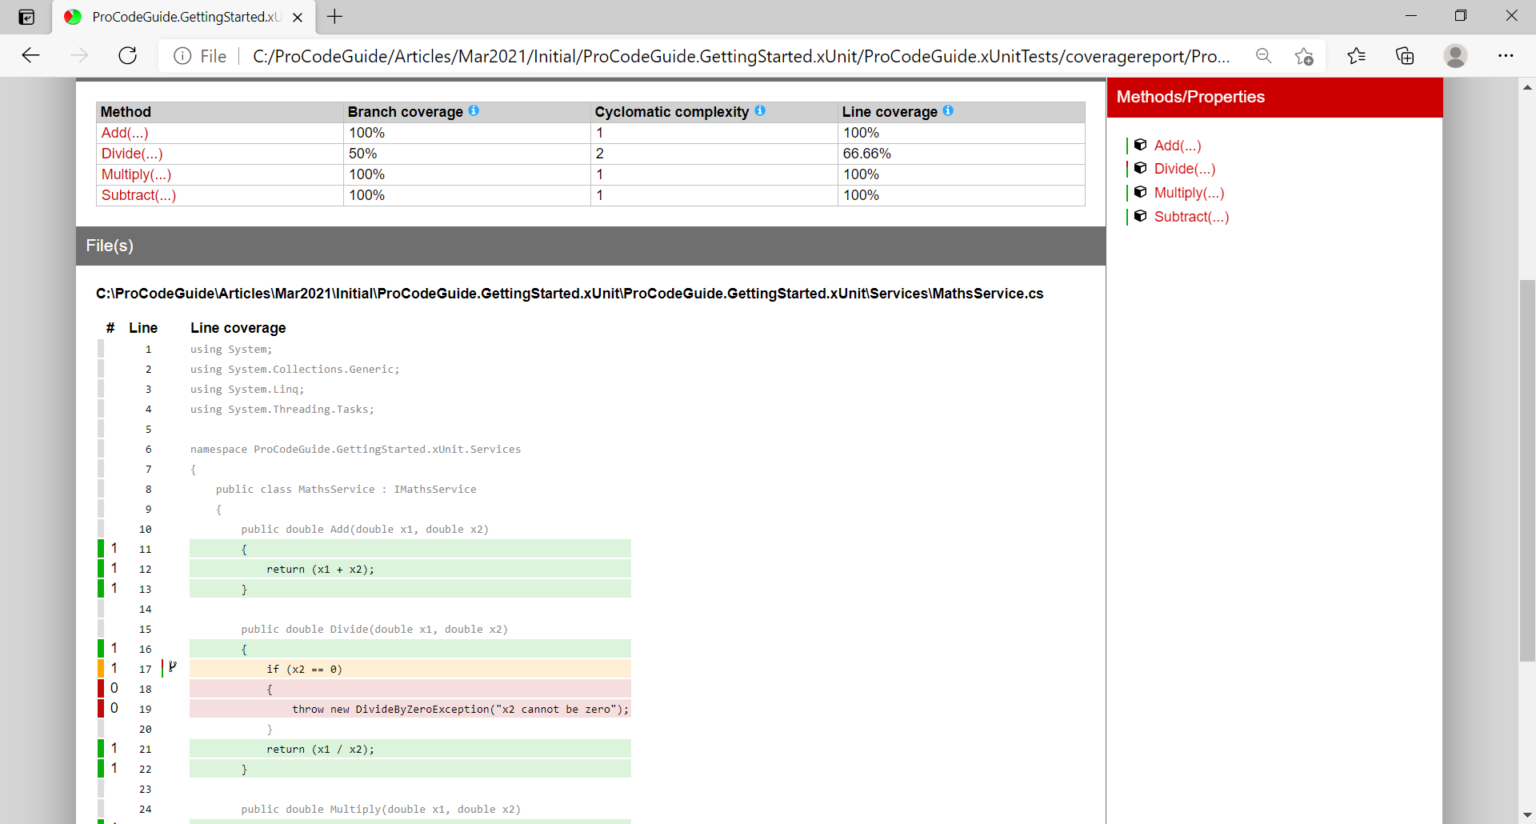The height and width of the screenshot is (824, 1536).
Task: Open the user profile avatar
Action: point(1456,56)
